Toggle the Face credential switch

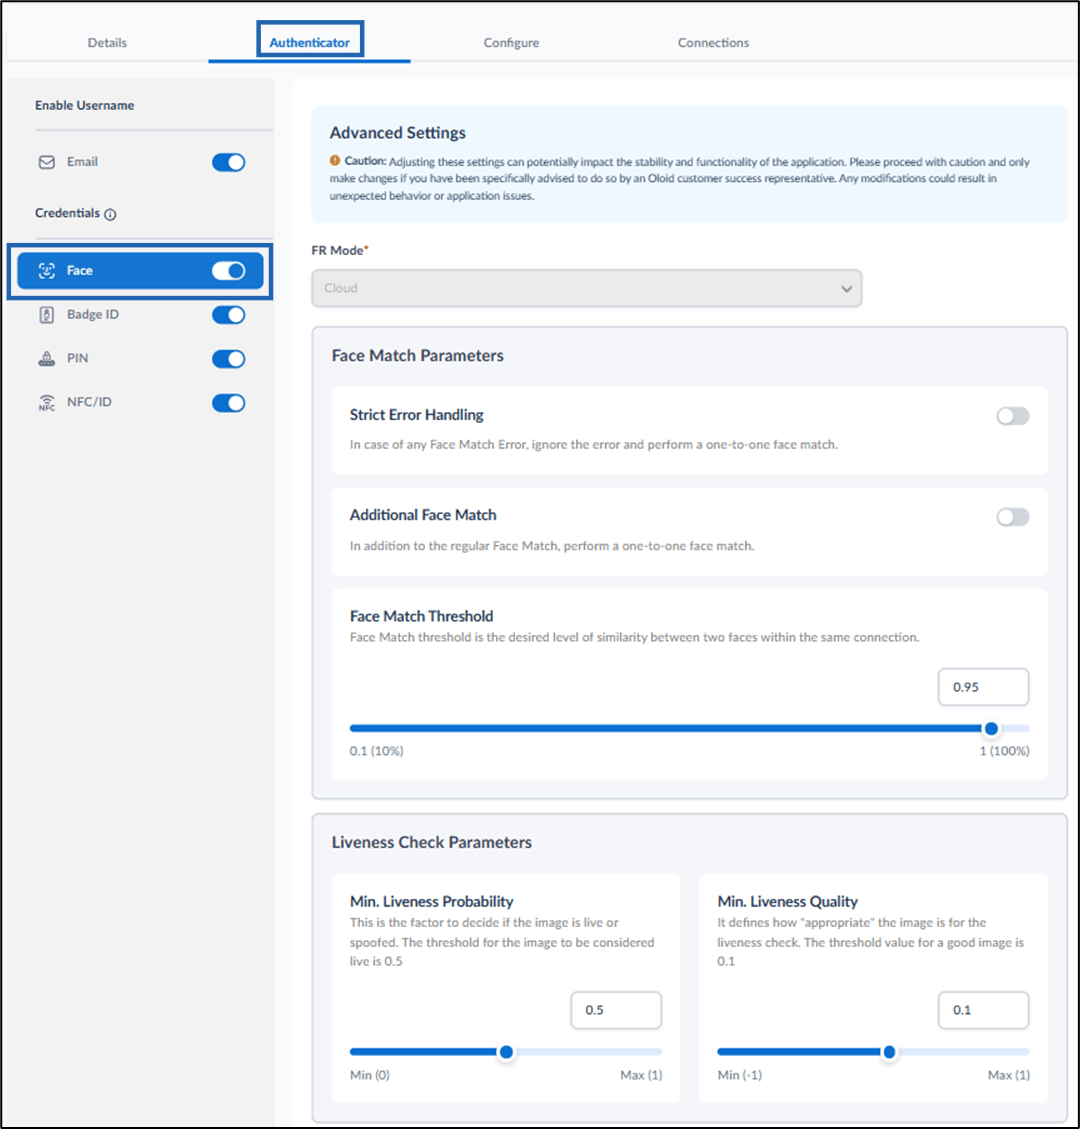228,271
